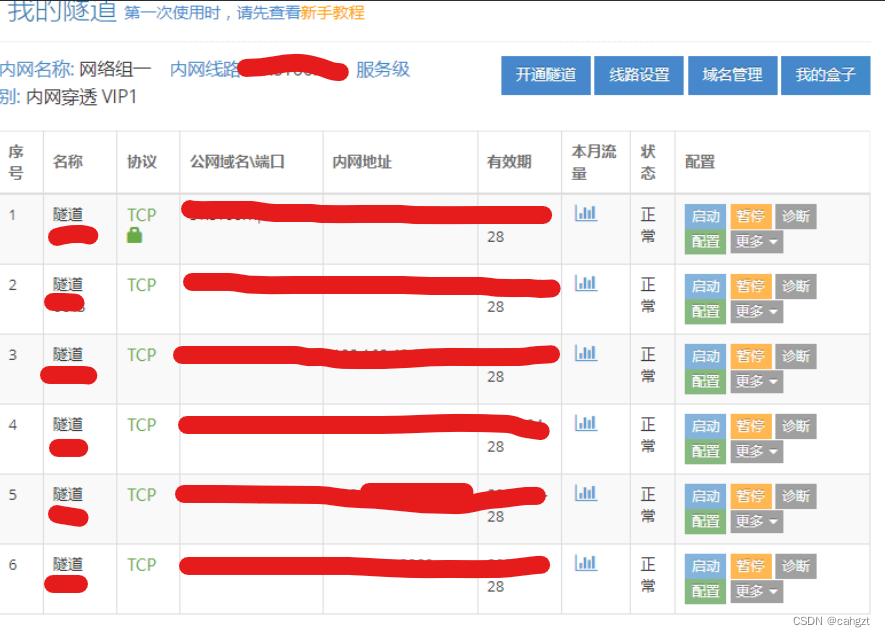885x637 pixels.
Task: Click the green lock icon in row 1
Action: pos(134,235)
